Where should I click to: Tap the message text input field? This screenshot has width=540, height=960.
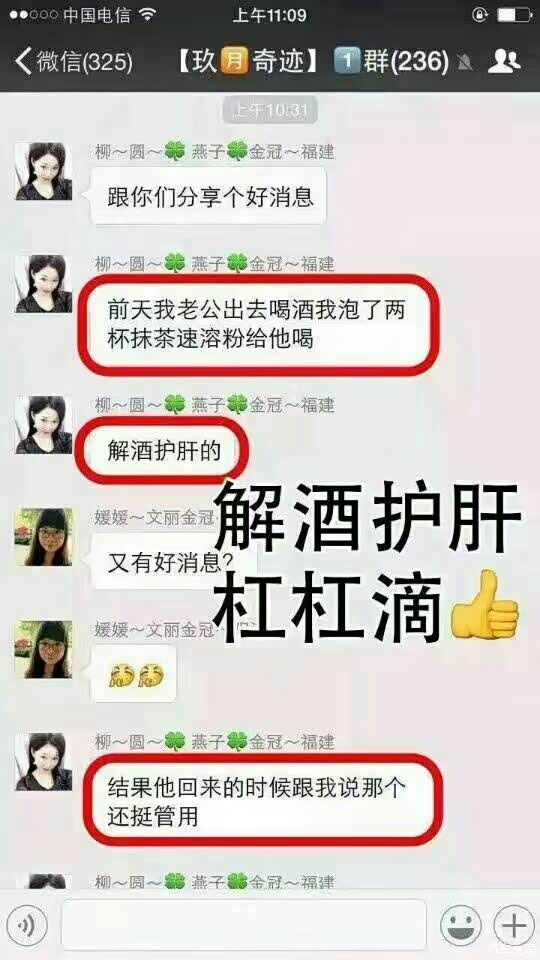click(x=243, y=925)
